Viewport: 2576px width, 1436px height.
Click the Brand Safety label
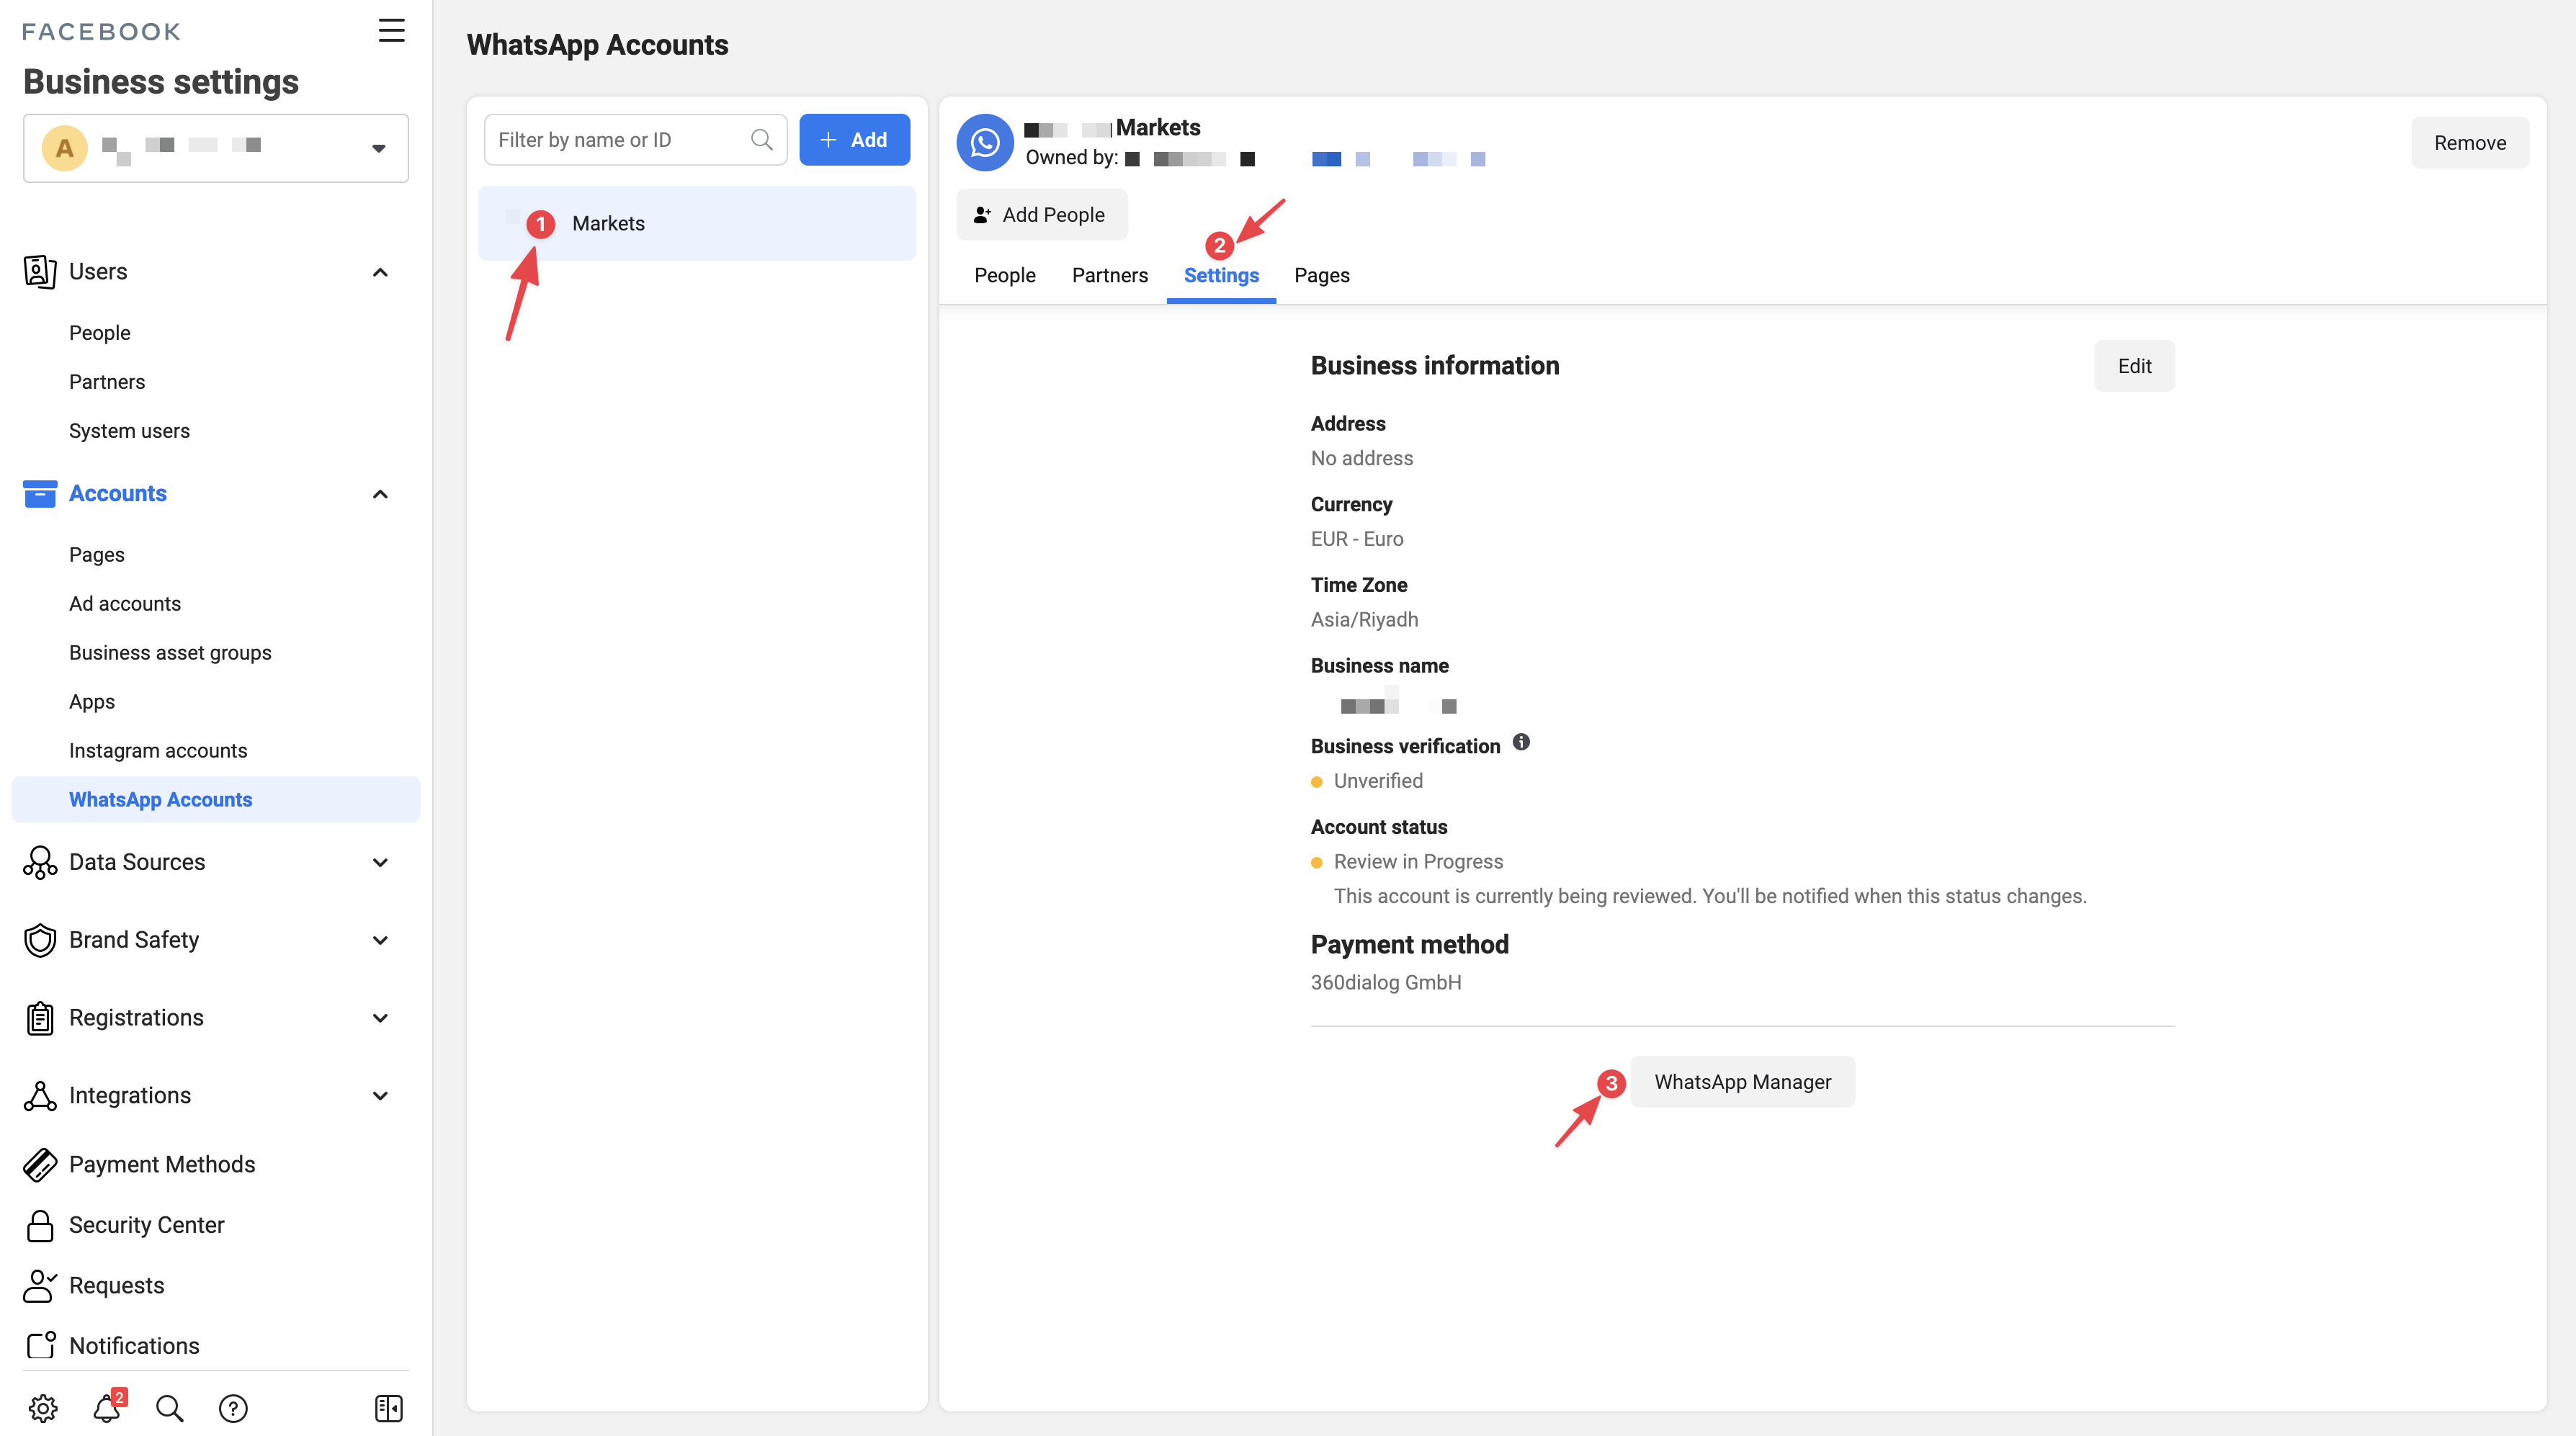[134, 940]
